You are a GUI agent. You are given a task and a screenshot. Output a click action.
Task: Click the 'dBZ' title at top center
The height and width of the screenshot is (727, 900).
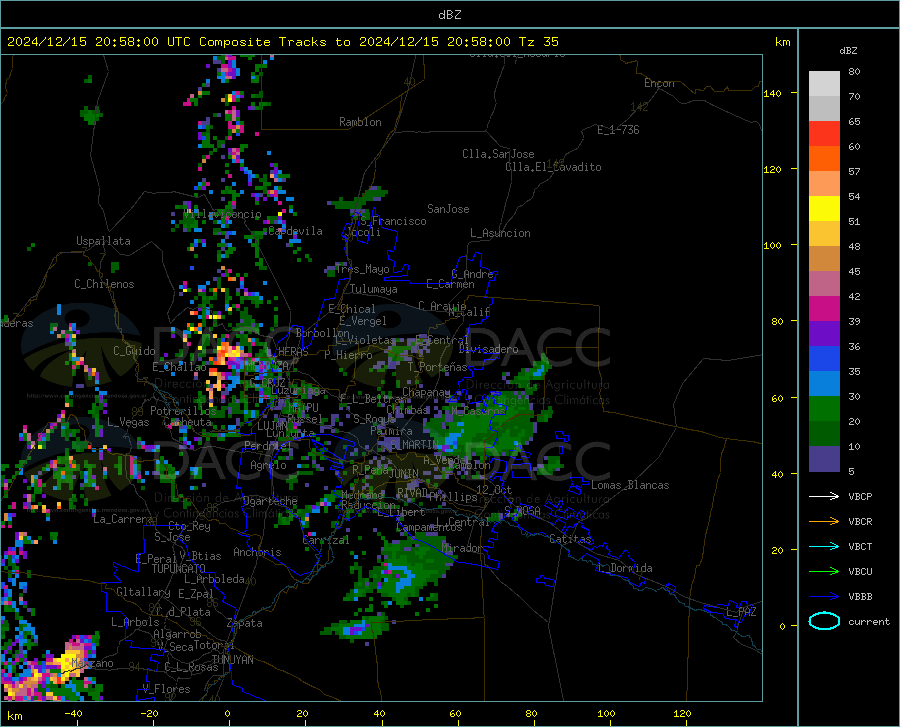[x=449, y=15]
